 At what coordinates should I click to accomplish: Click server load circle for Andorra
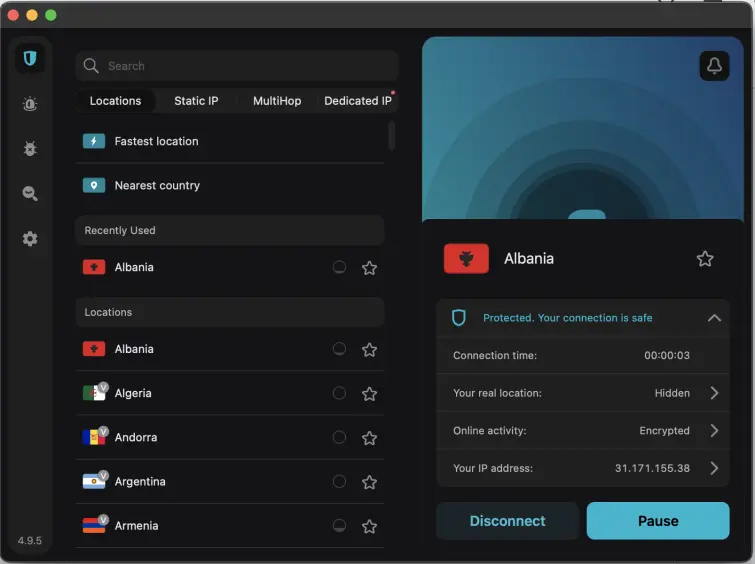click(339, 437)
